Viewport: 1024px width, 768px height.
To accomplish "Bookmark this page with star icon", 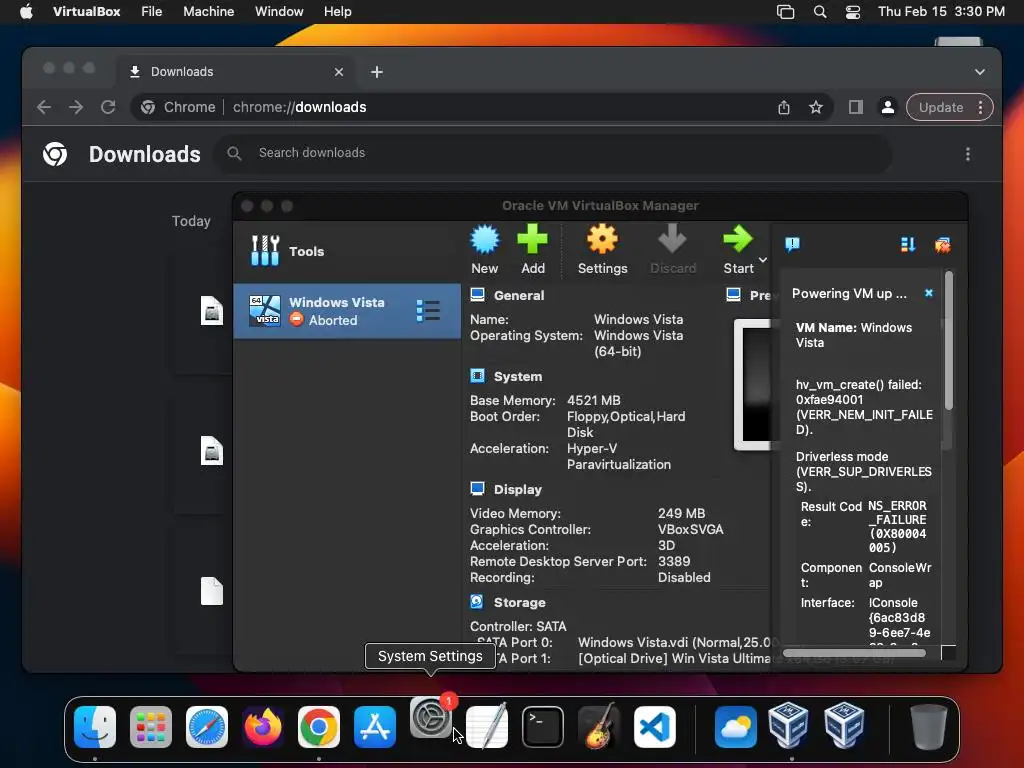I will (816, 107).
